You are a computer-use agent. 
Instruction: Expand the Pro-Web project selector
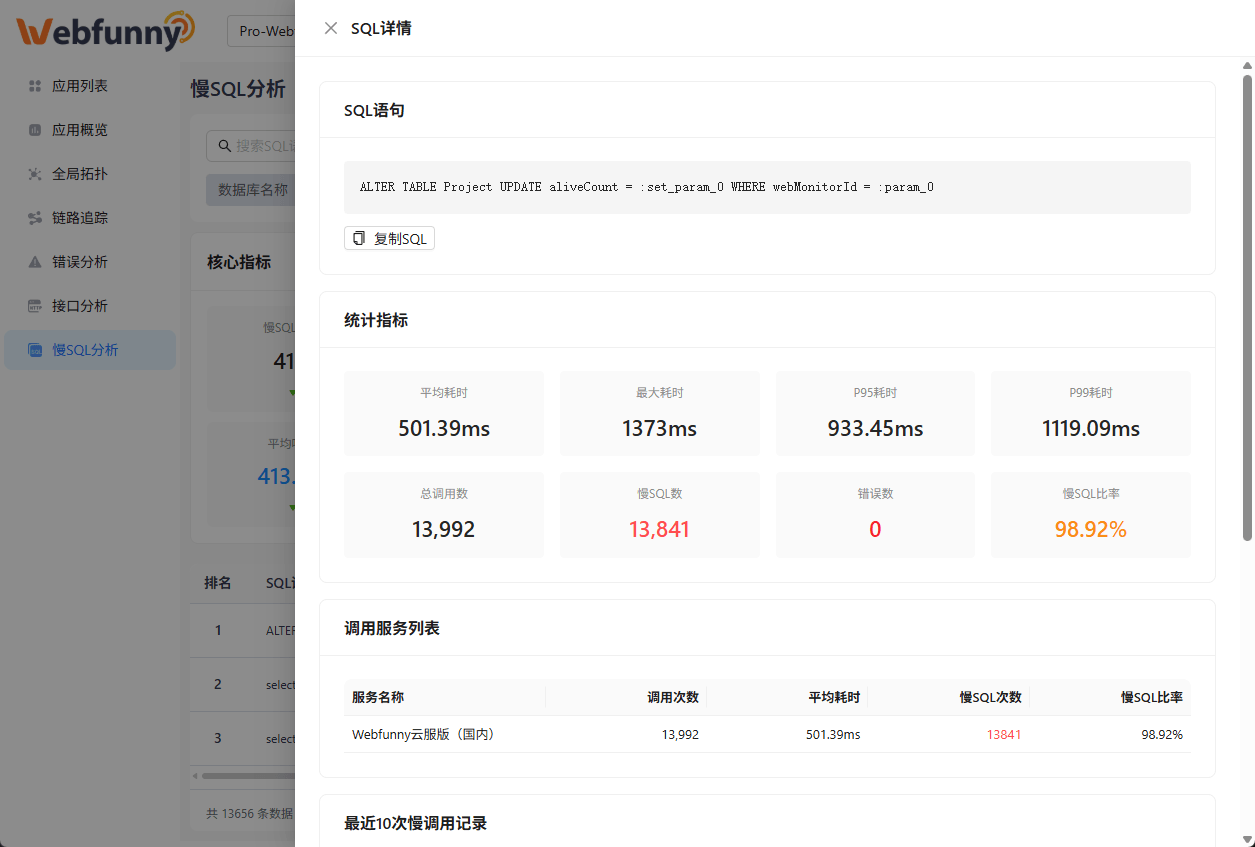pos(266,30)
